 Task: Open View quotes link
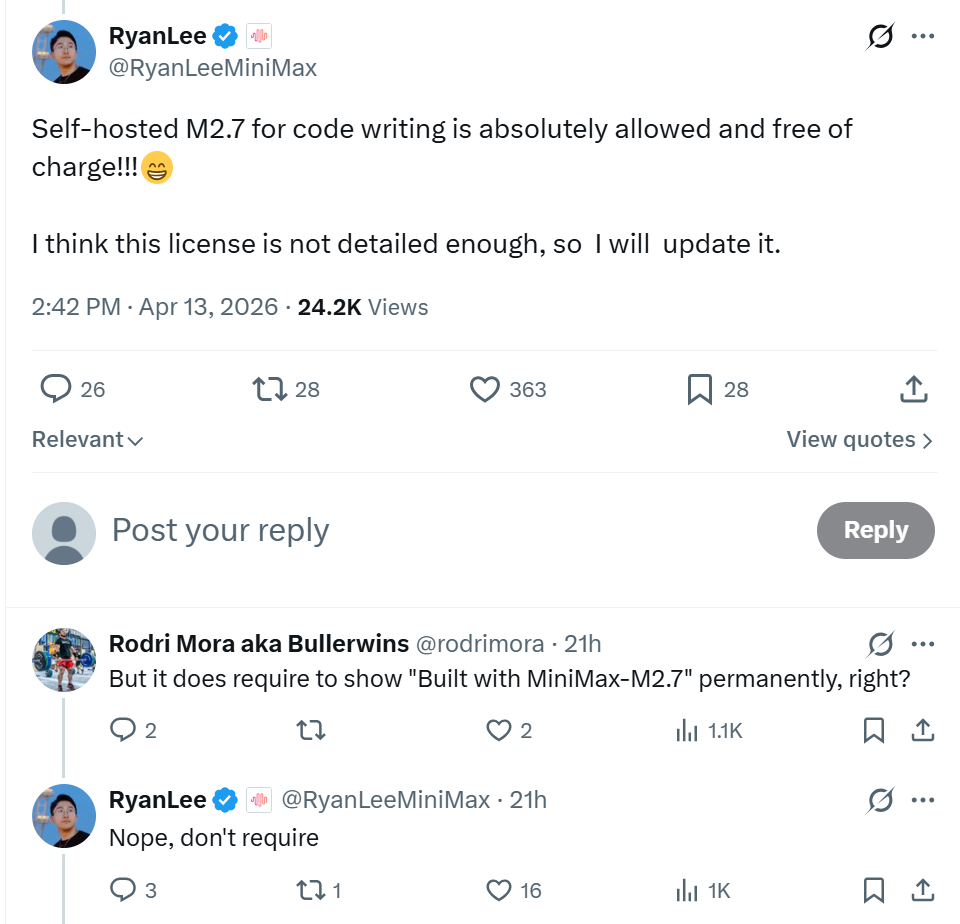(x=859, y=440)
